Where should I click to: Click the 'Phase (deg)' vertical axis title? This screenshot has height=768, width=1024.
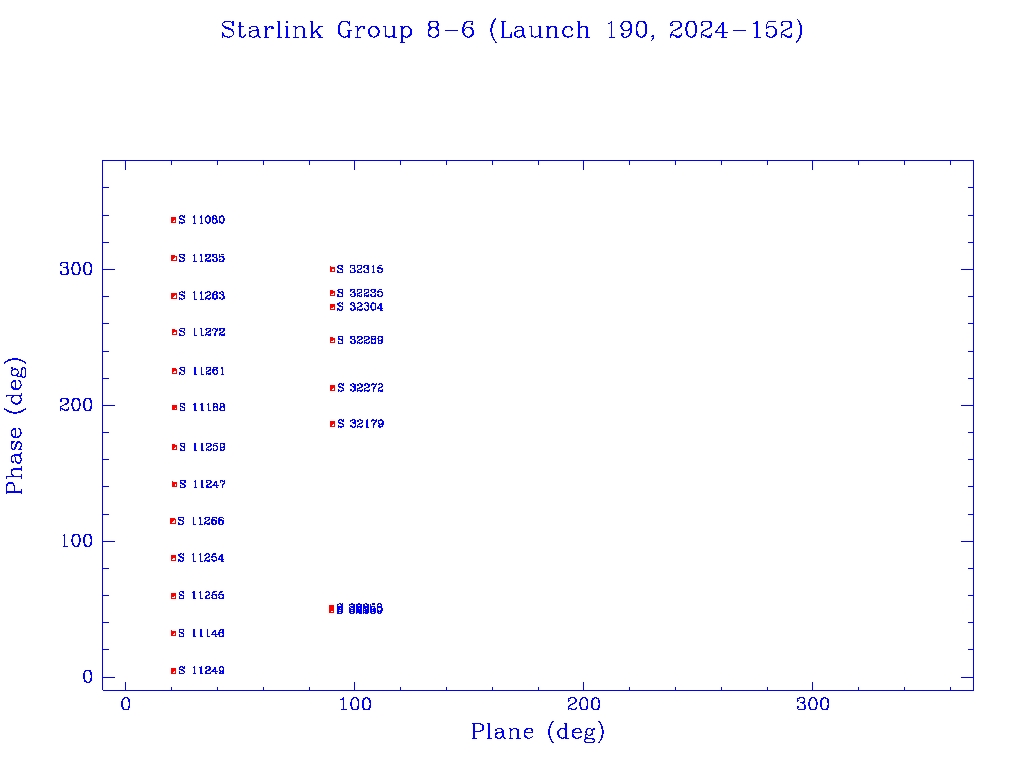click(x=15, y=426)
